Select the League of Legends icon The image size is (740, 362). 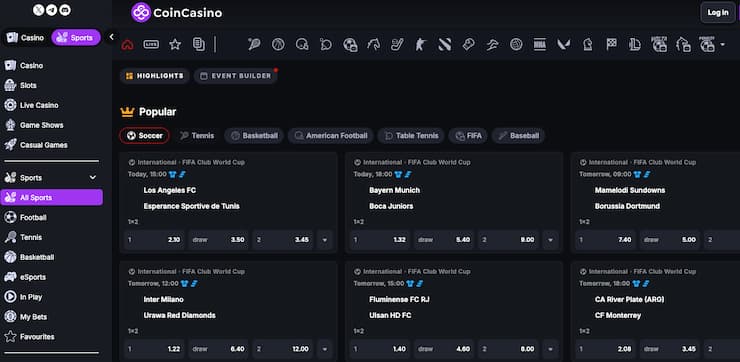[x=635, y=44]
